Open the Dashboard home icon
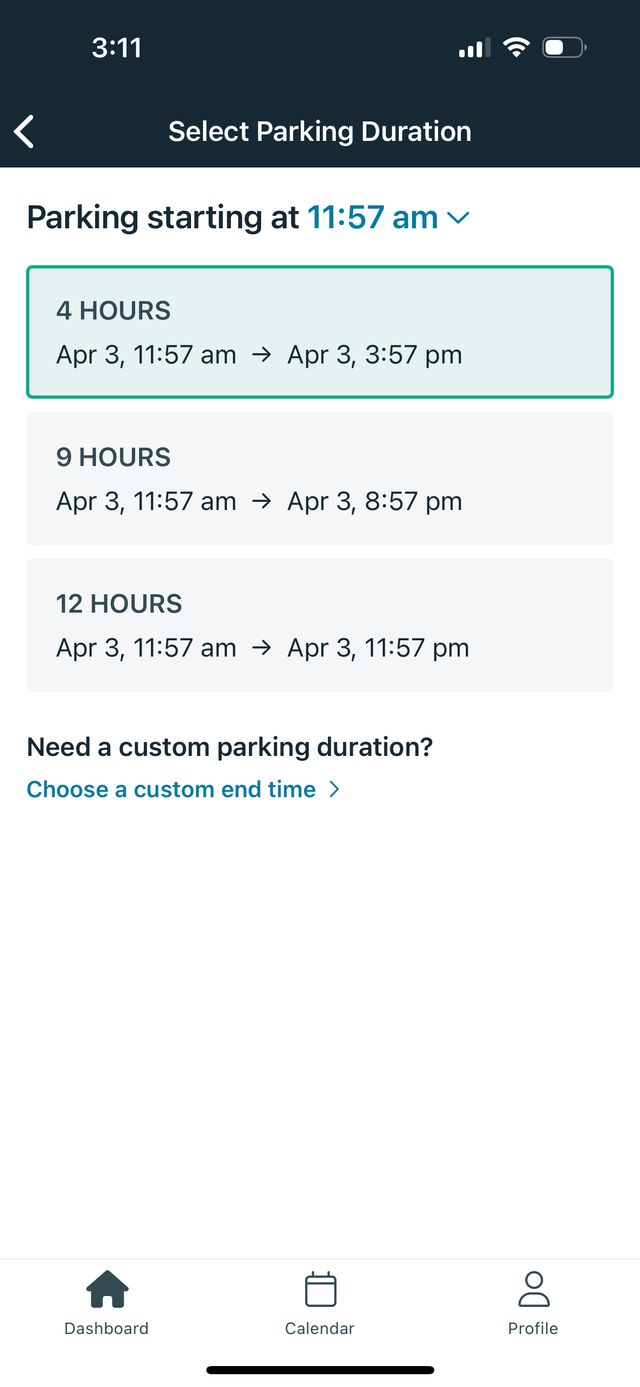The width and height of the screenshot is (640, 1387). (107, 1290)
